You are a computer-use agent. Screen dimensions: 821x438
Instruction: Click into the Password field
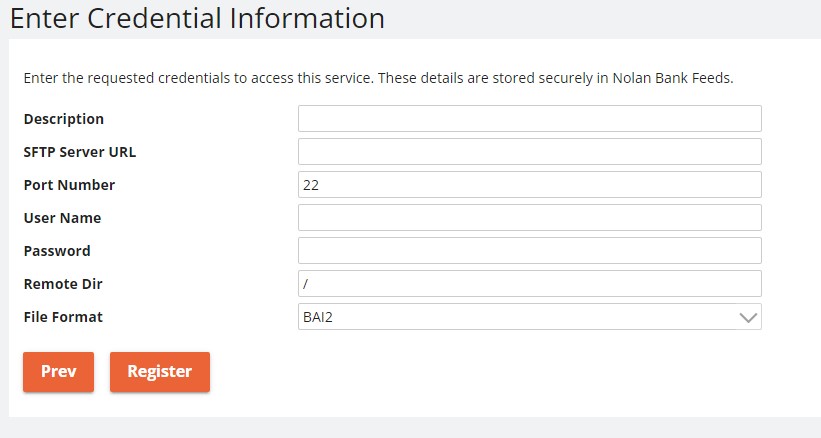529,251
